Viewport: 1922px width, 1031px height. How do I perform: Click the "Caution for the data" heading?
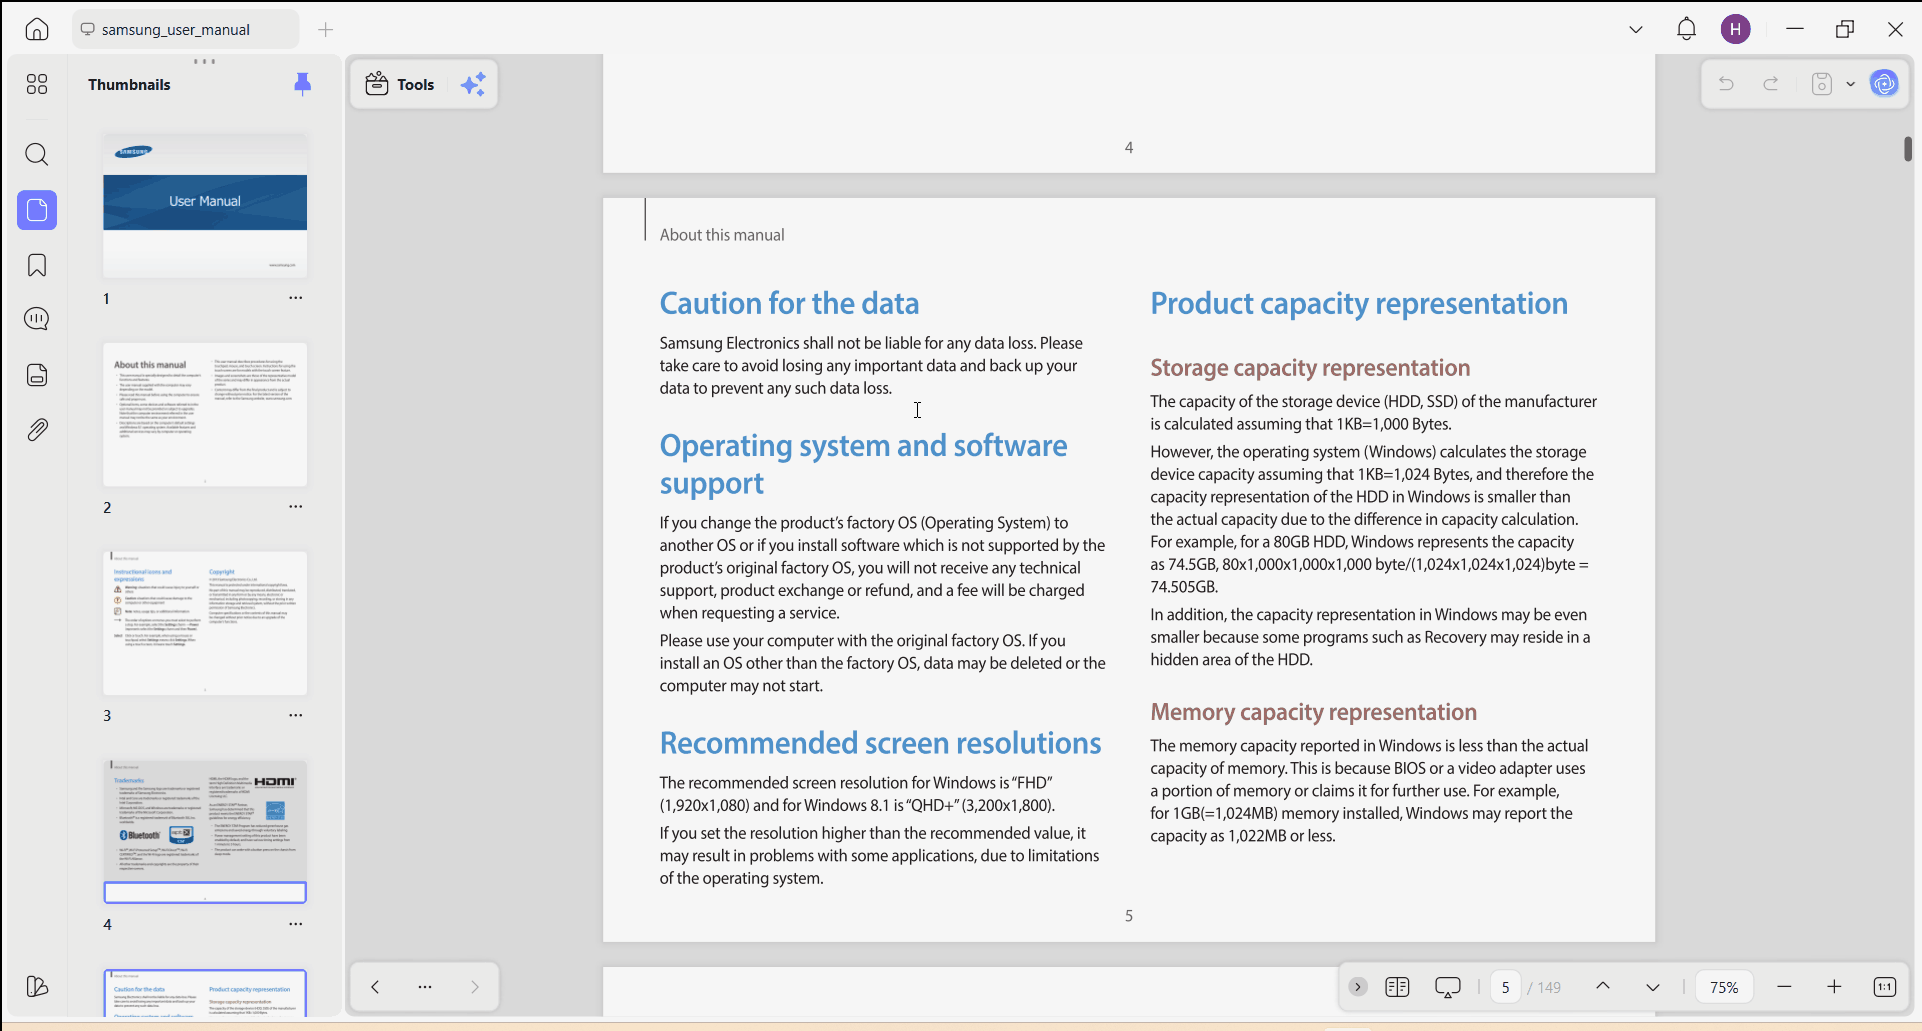tap(789, 304)
